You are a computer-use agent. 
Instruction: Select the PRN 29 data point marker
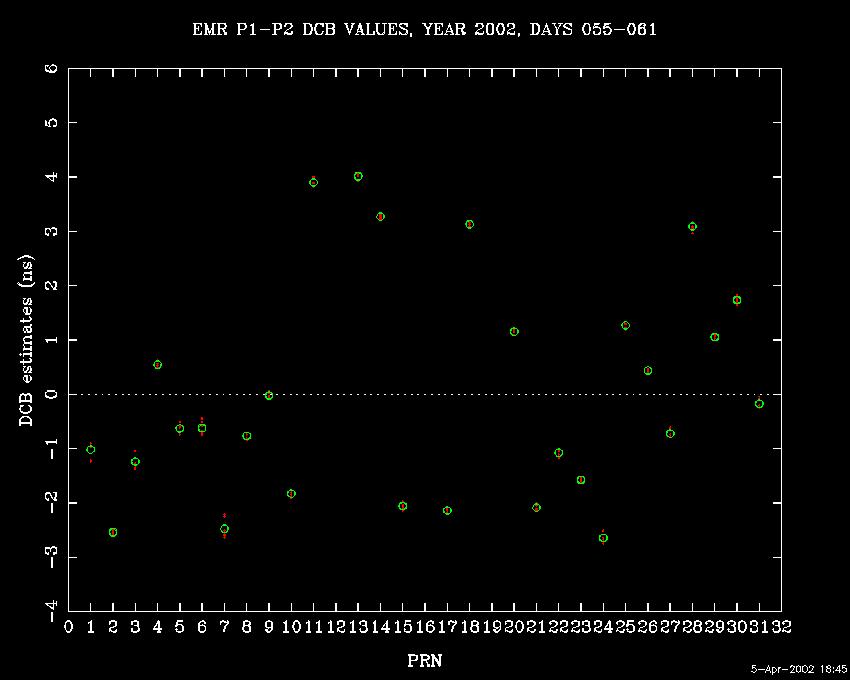point(714,337)
